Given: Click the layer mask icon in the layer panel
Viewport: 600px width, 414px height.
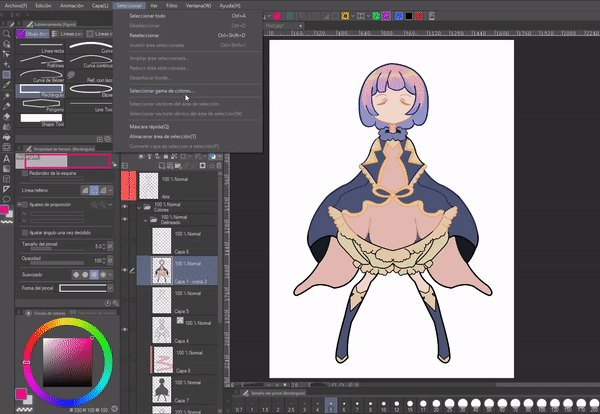Looking at the screenshot, I should click(202, 166).
